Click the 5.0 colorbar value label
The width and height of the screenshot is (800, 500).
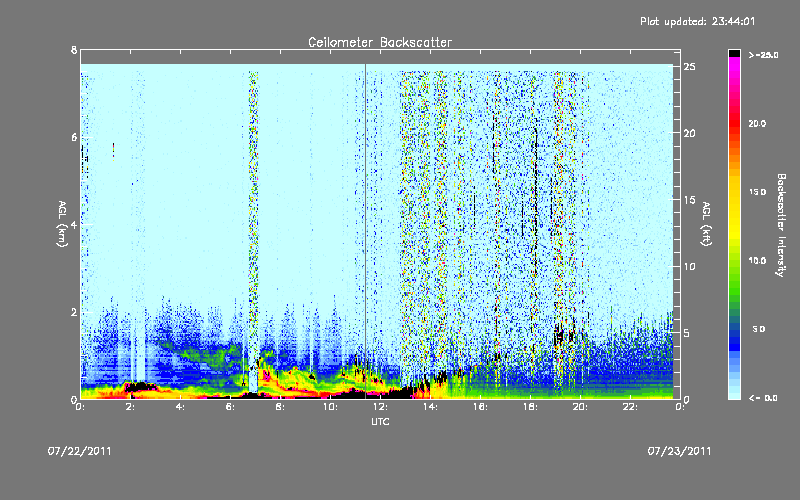click(759, 329)
